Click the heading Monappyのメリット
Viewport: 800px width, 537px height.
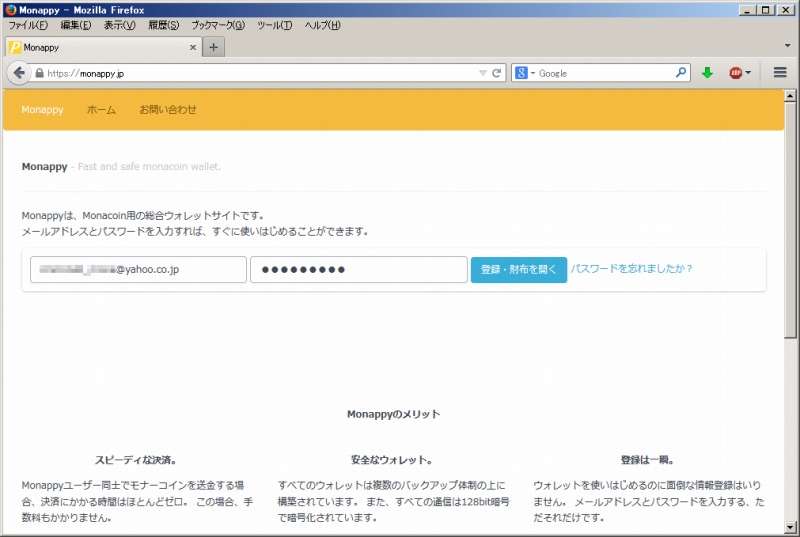393,414
